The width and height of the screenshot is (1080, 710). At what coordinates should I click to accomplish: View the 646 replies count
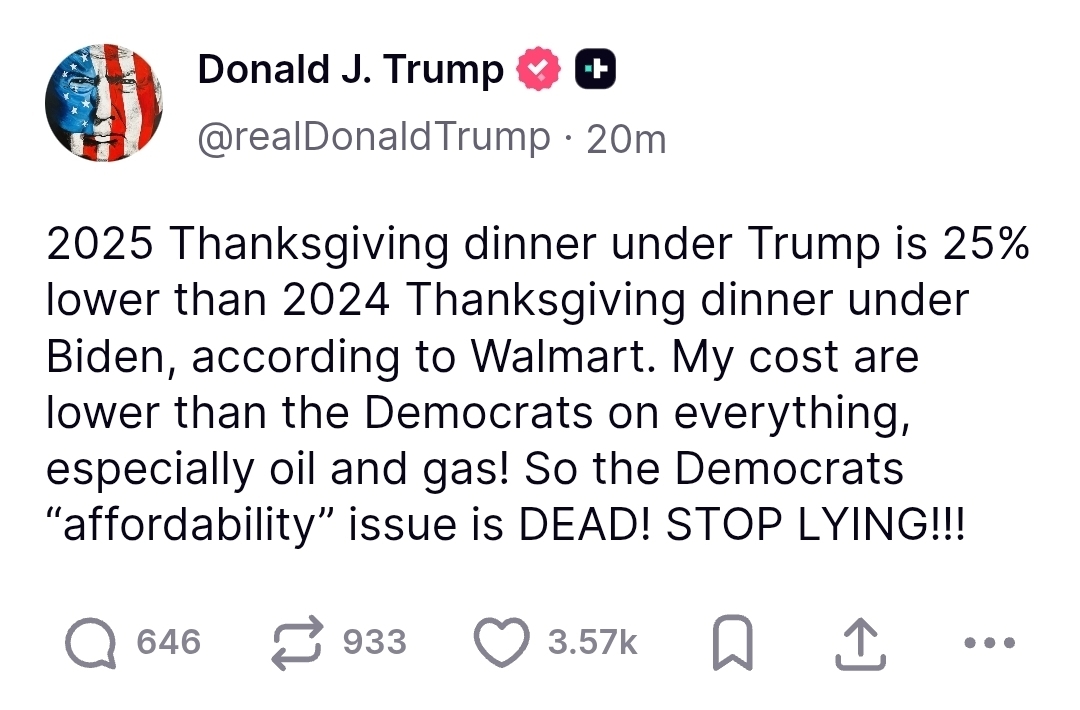point(169,642)
